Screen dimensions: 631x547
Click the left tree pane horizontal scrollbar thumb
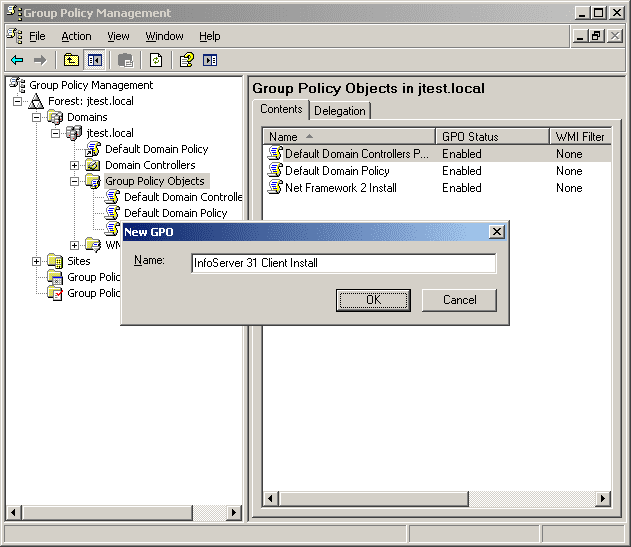[x=107, y=513]
